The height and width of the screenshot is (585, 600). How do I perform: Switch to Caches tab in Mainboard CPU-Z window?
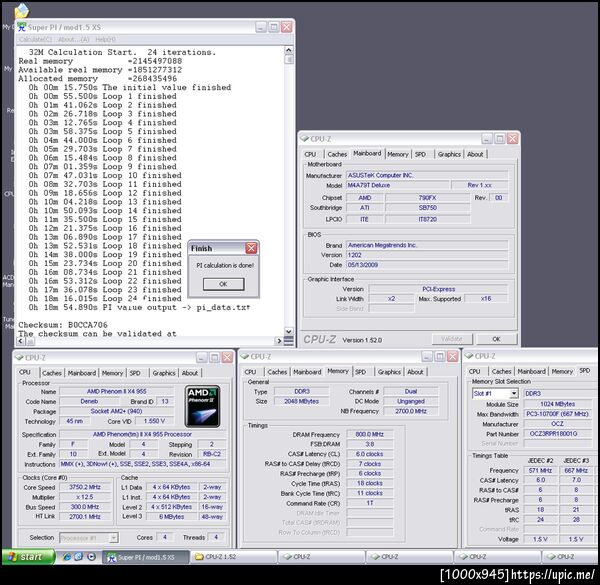coord(337,154)
